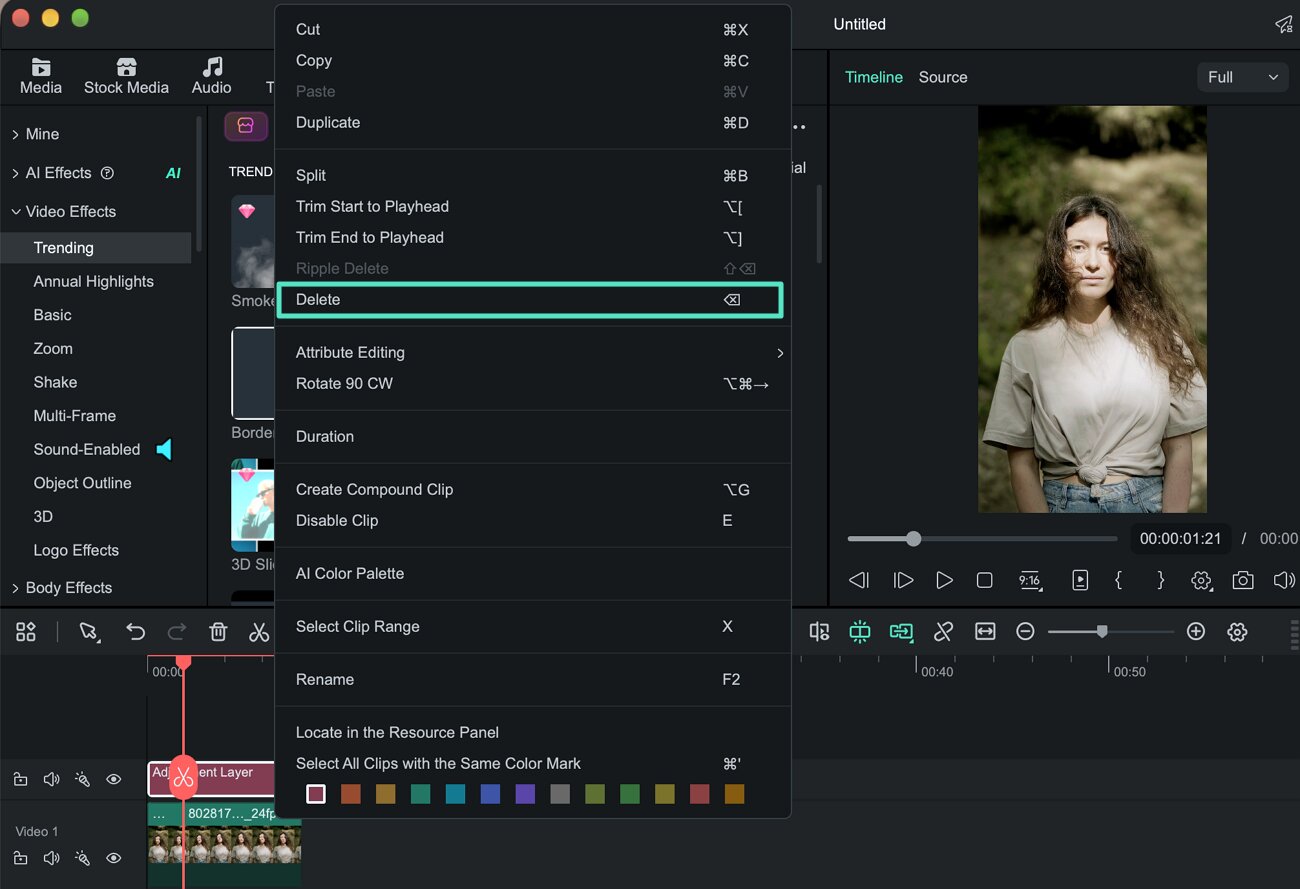Set mark in with the left brace icon
This screenshot has height=889, width=1300.
coord(1119,580)
